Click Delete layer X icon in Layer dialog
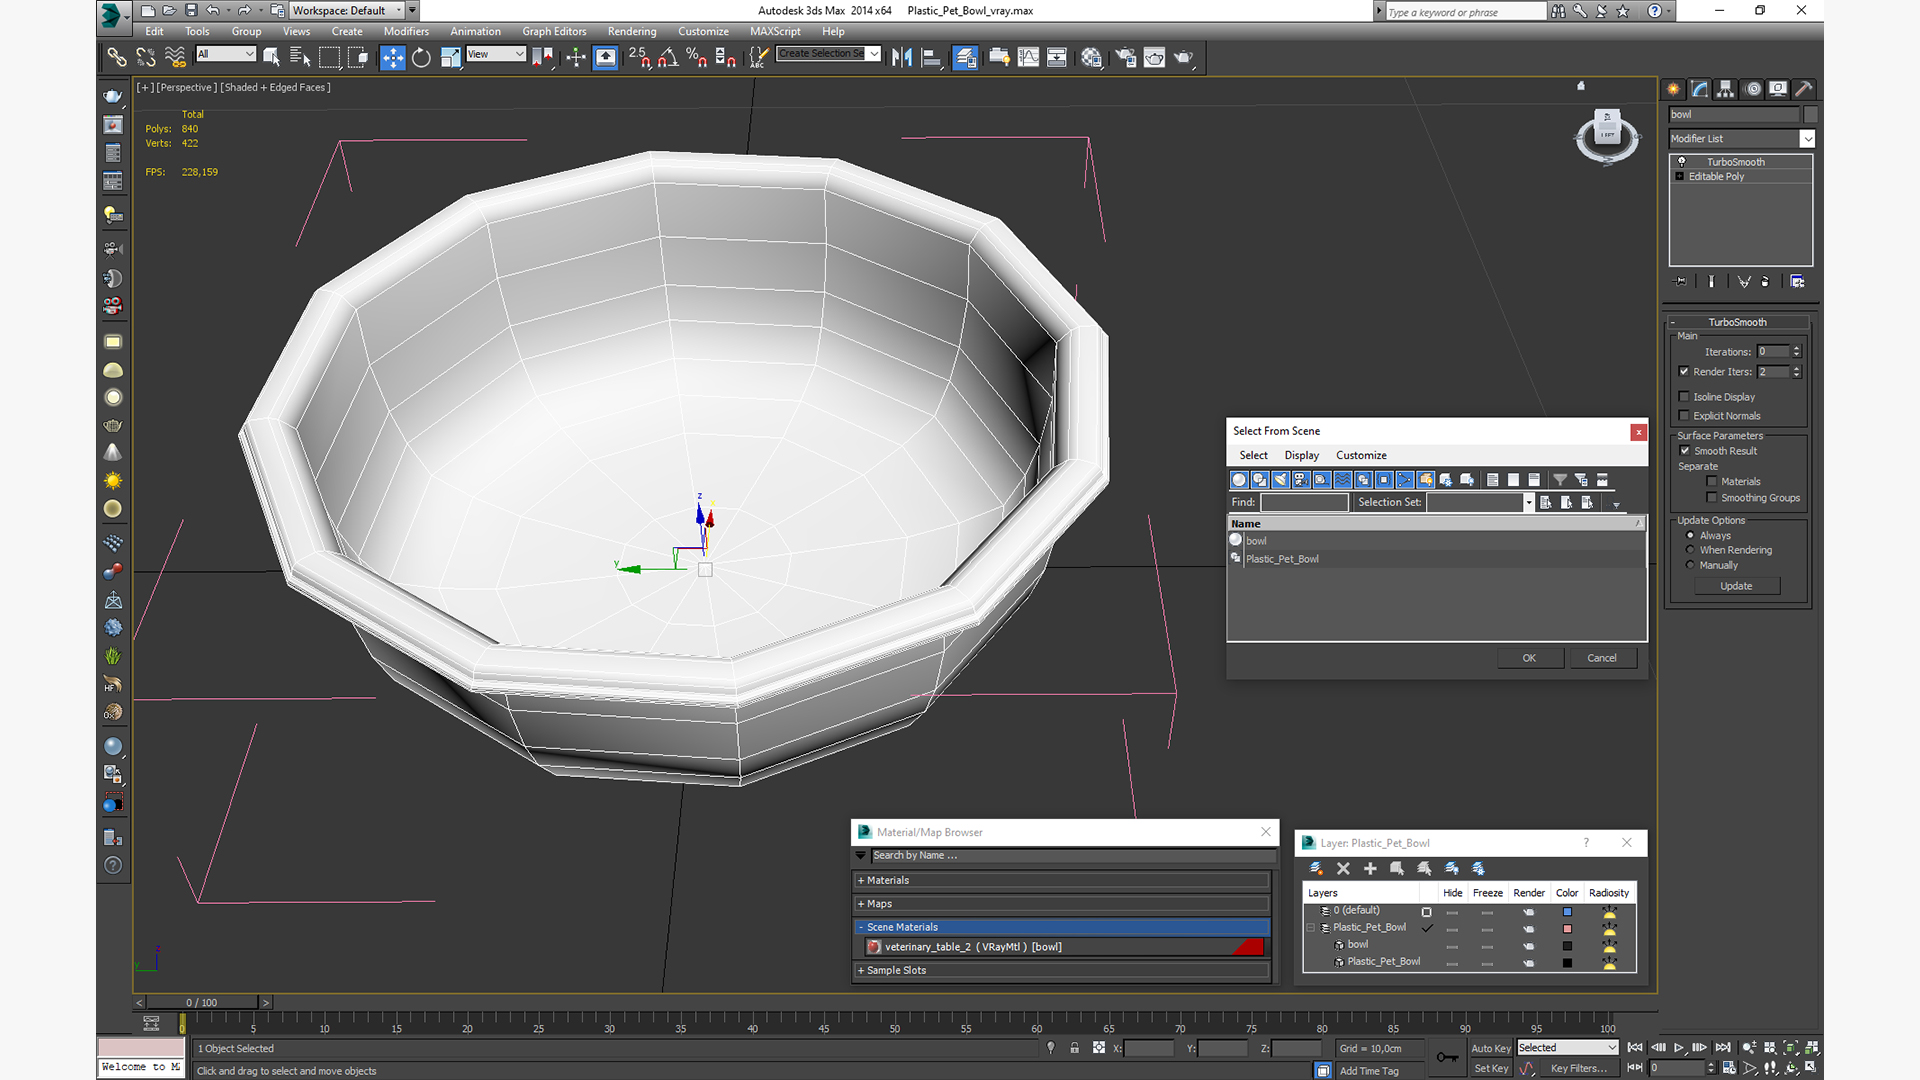 [1343, 868]
